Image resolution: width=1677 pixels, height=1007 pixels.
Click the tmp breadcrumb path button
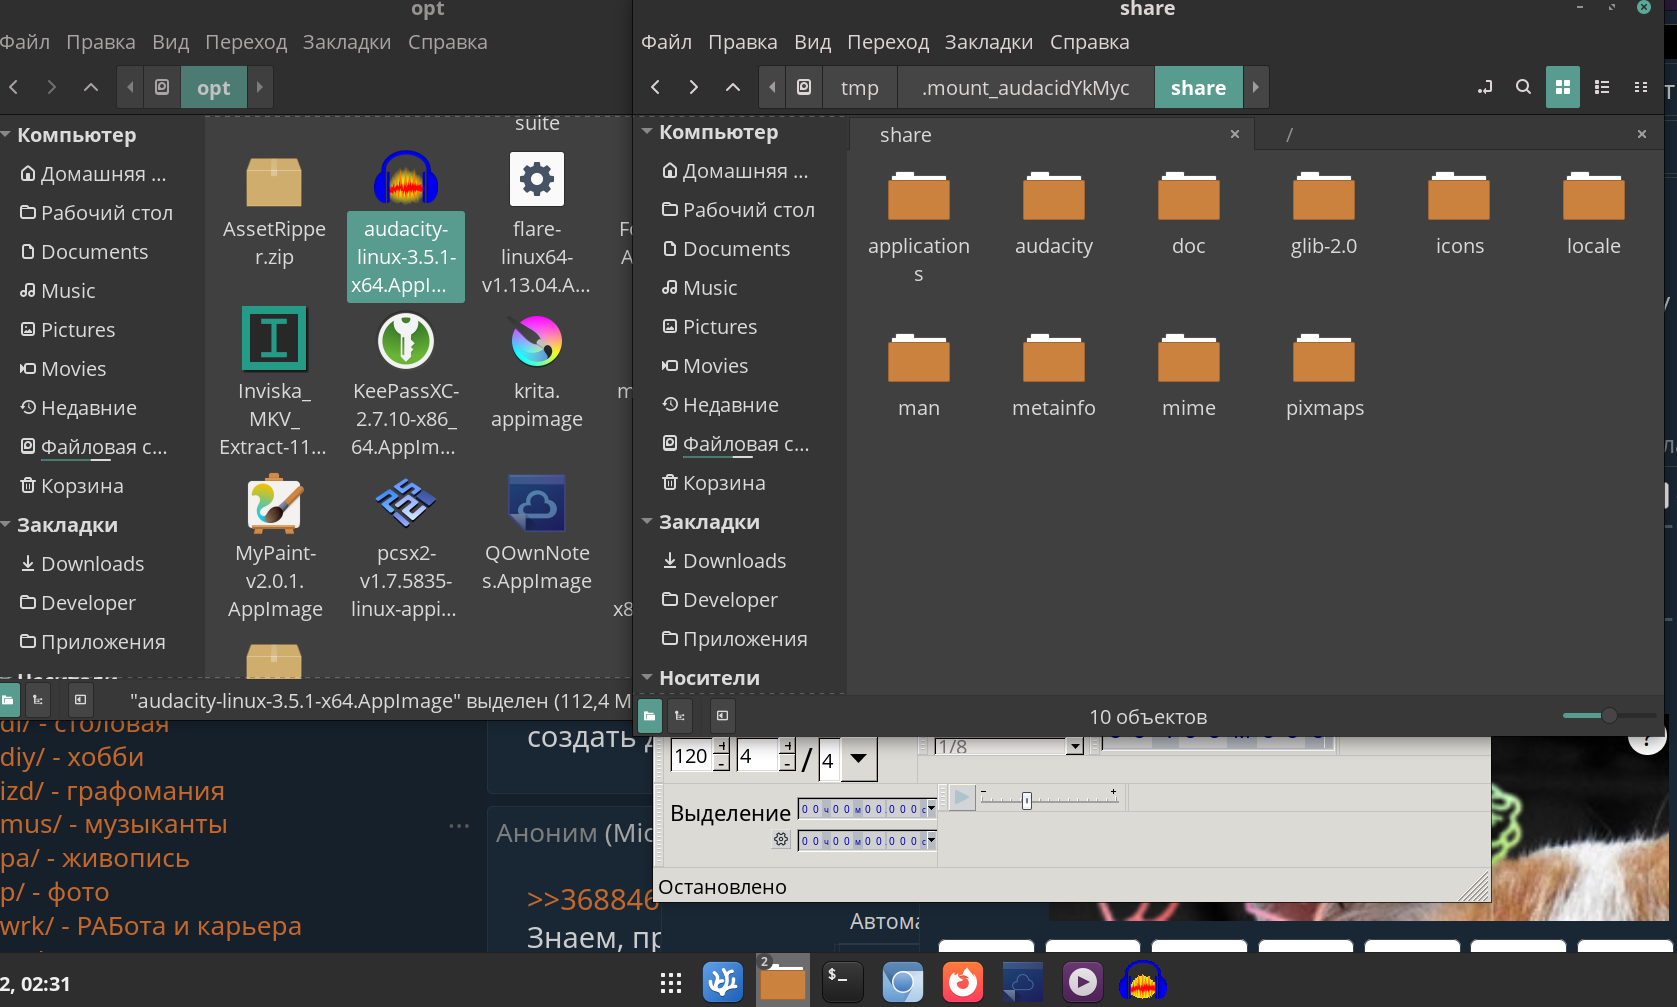pos(859,88)
